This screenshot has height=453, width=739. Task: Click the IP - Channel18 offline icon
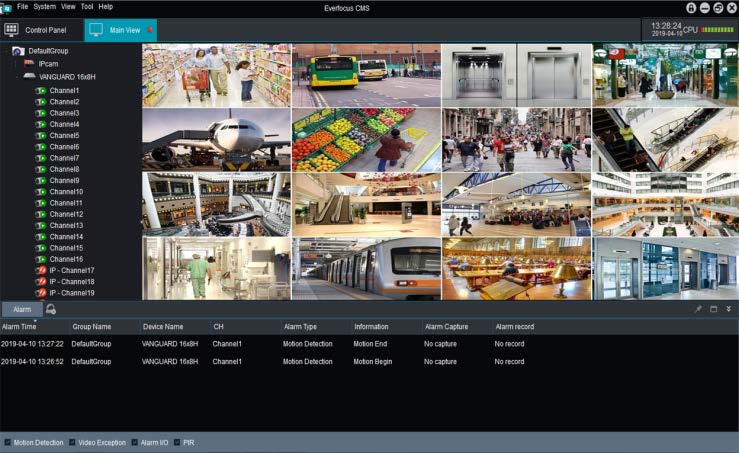(41, 282)
